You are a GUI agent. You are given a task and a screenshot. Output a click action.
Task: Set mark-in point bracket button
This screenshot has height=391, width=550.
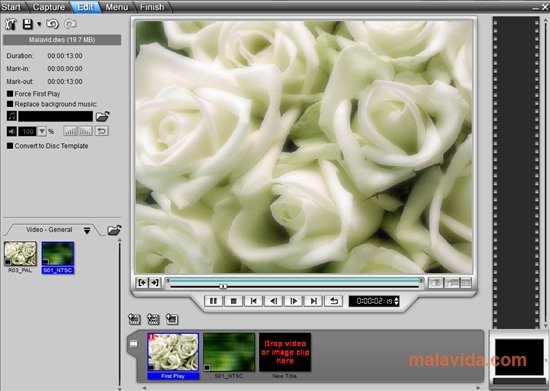point(142,283)
